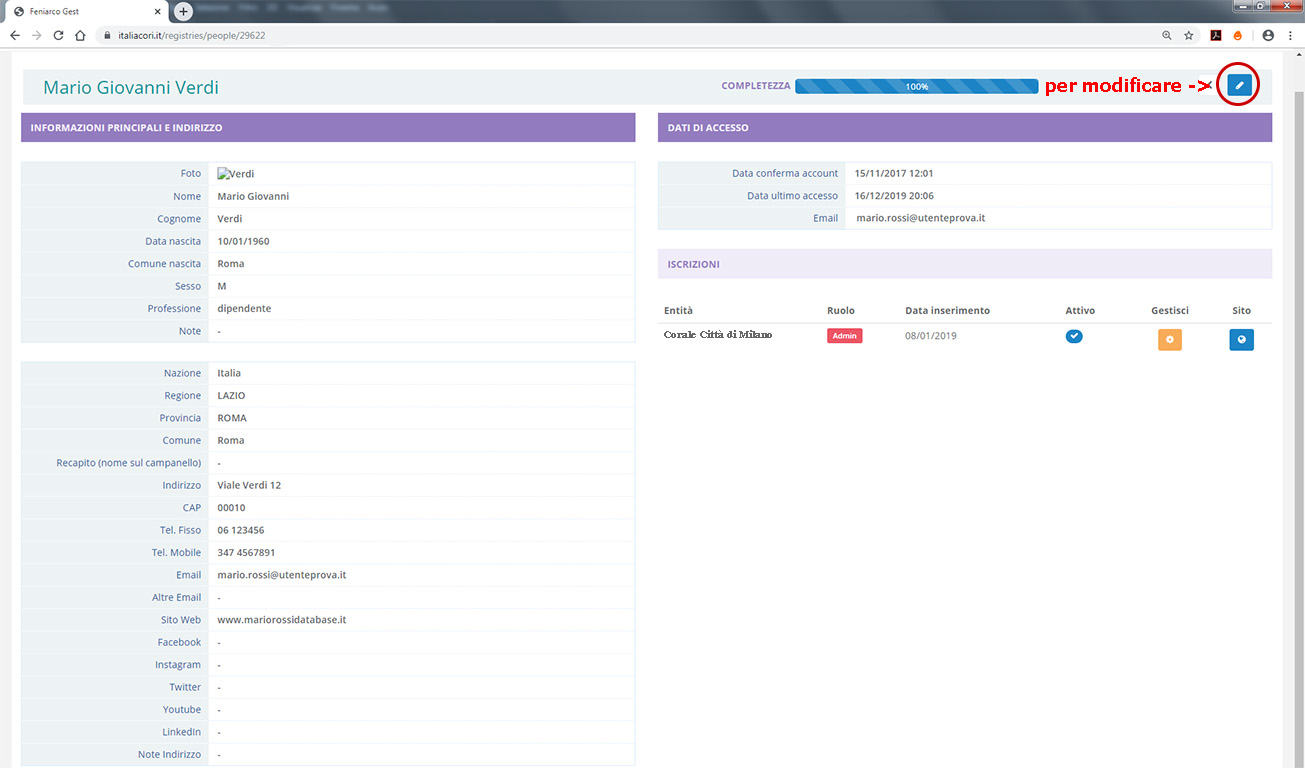The height and width of the screenshot is (768, 1305).
Task: Click the page vertical scrollbar
Action: pyautogui.click(x=1298, y=400)
